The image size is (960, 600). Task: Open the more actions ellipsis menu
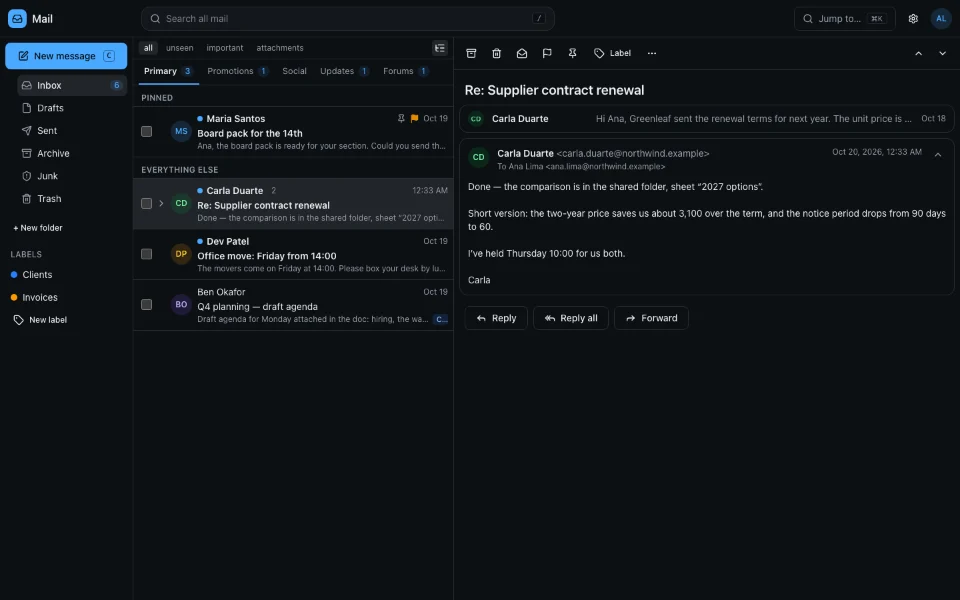(652, 53)
